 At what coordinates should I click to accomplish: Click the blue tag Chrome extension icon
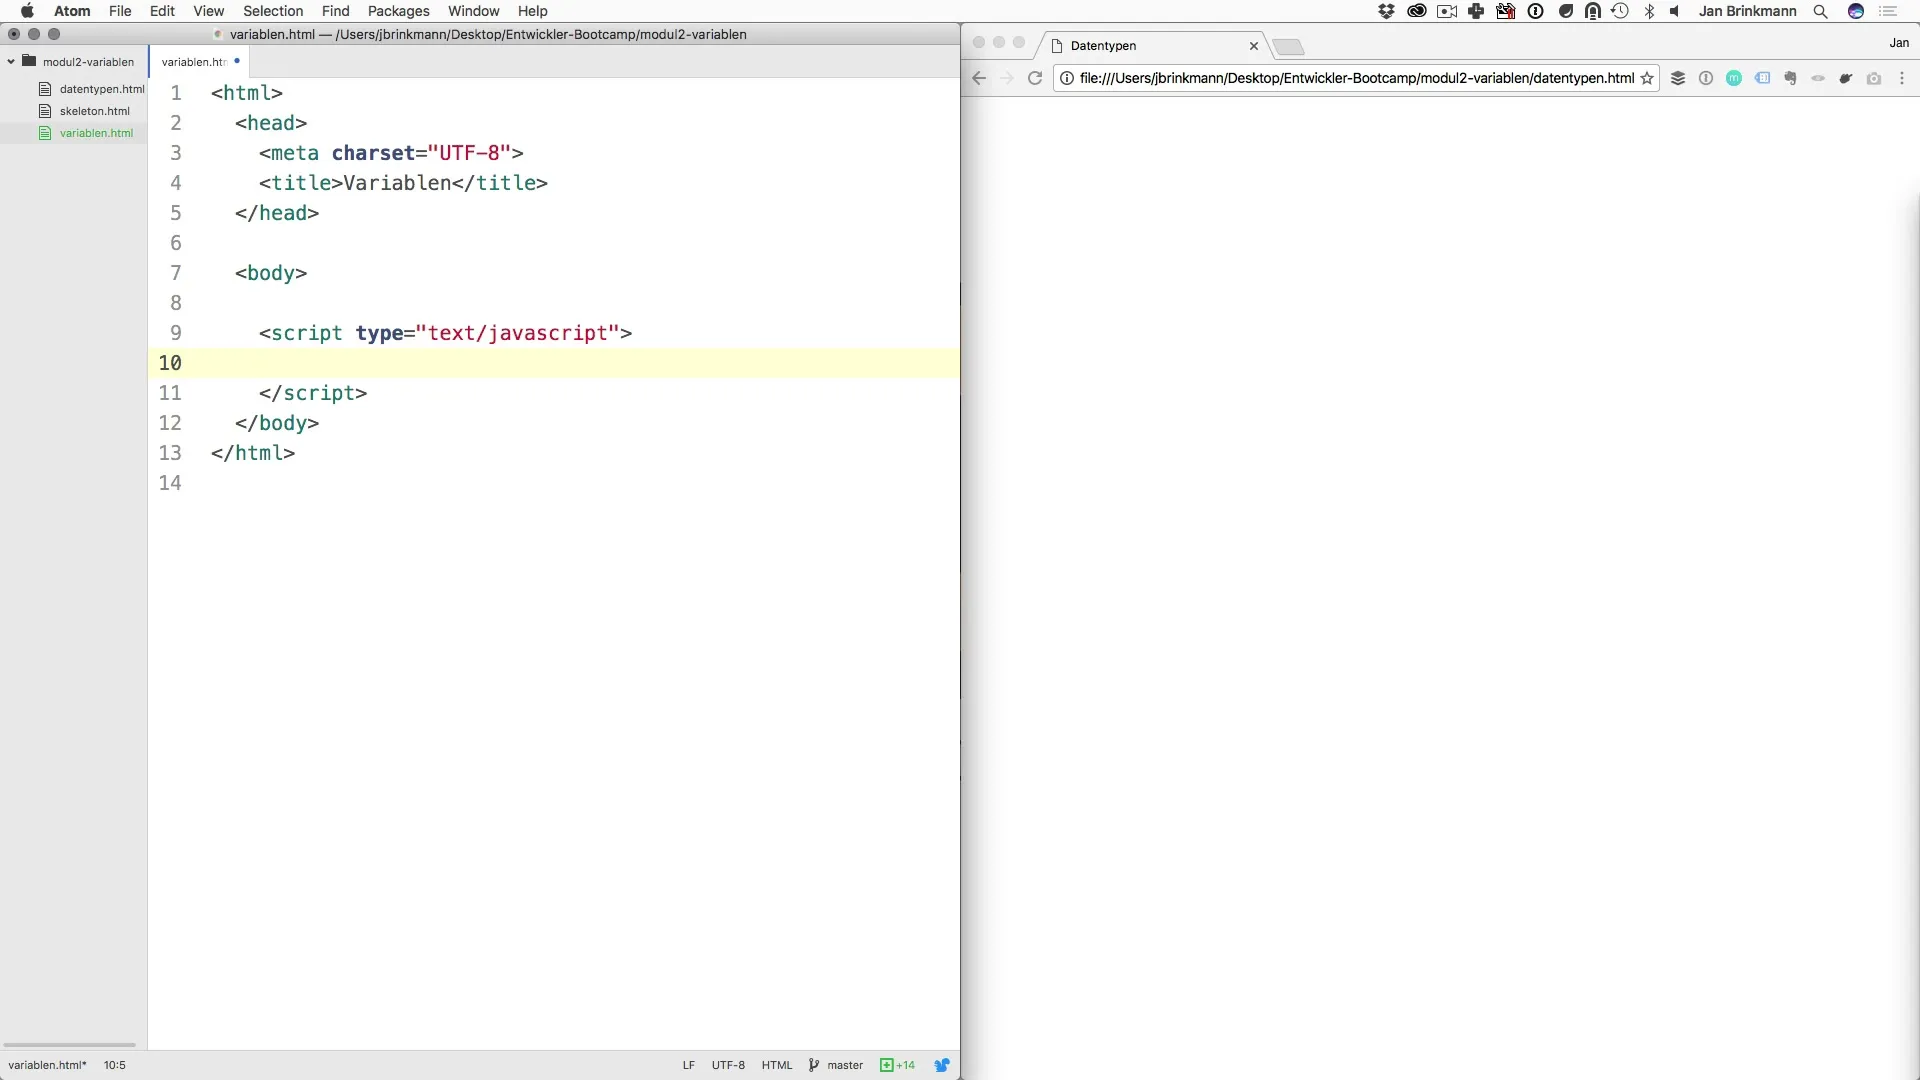pyautogui.click(x=1762, y=78)
